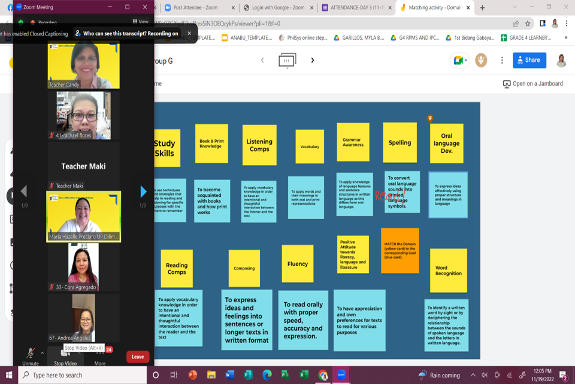This screenshot has height=384, width=575.
Task: Select the 'Fluency' yellow sticky note
Action: (x=297, y=264)
